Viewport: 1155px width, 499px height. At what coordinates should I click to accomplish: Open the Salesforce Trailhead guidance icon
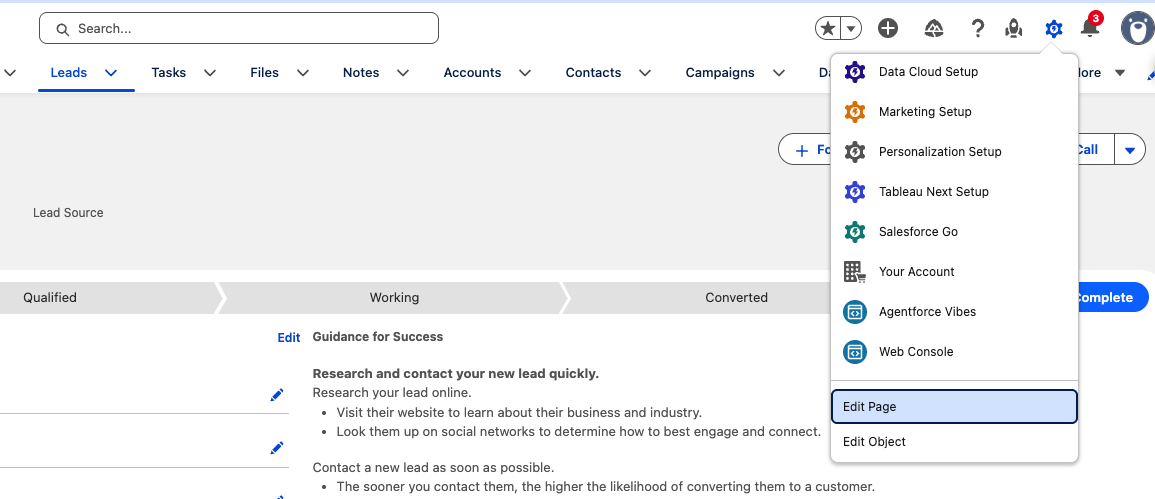pos(934,29)
